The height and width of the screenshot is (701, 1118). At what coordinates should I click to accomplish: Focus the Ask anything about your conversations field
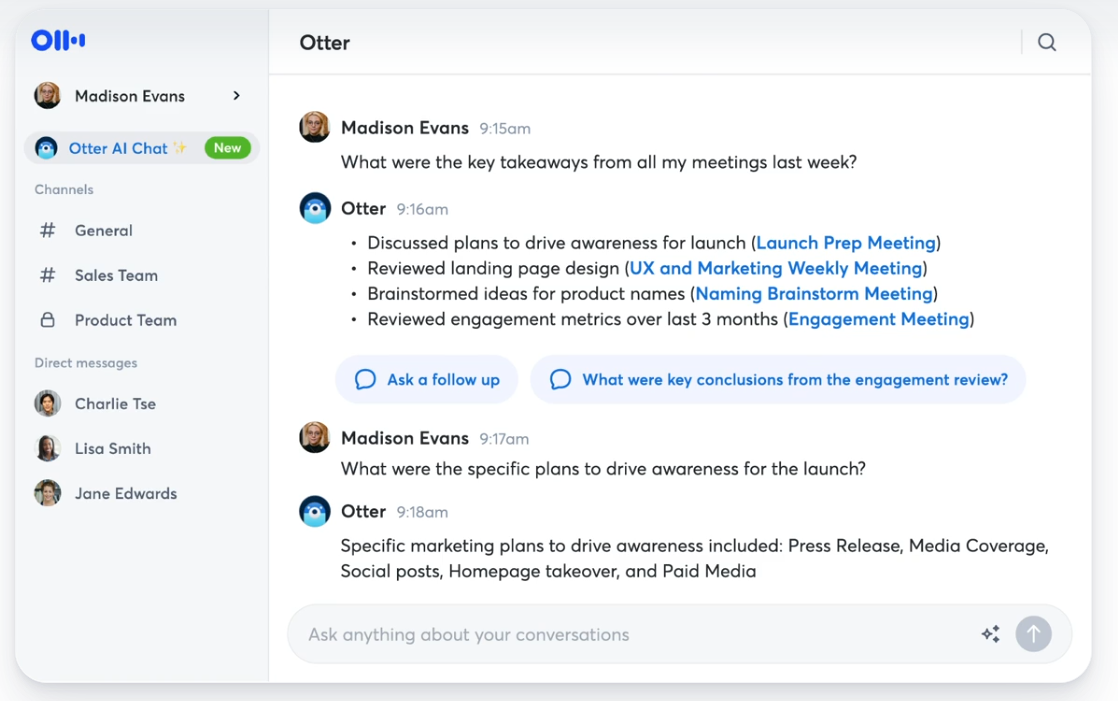(679, 634)
